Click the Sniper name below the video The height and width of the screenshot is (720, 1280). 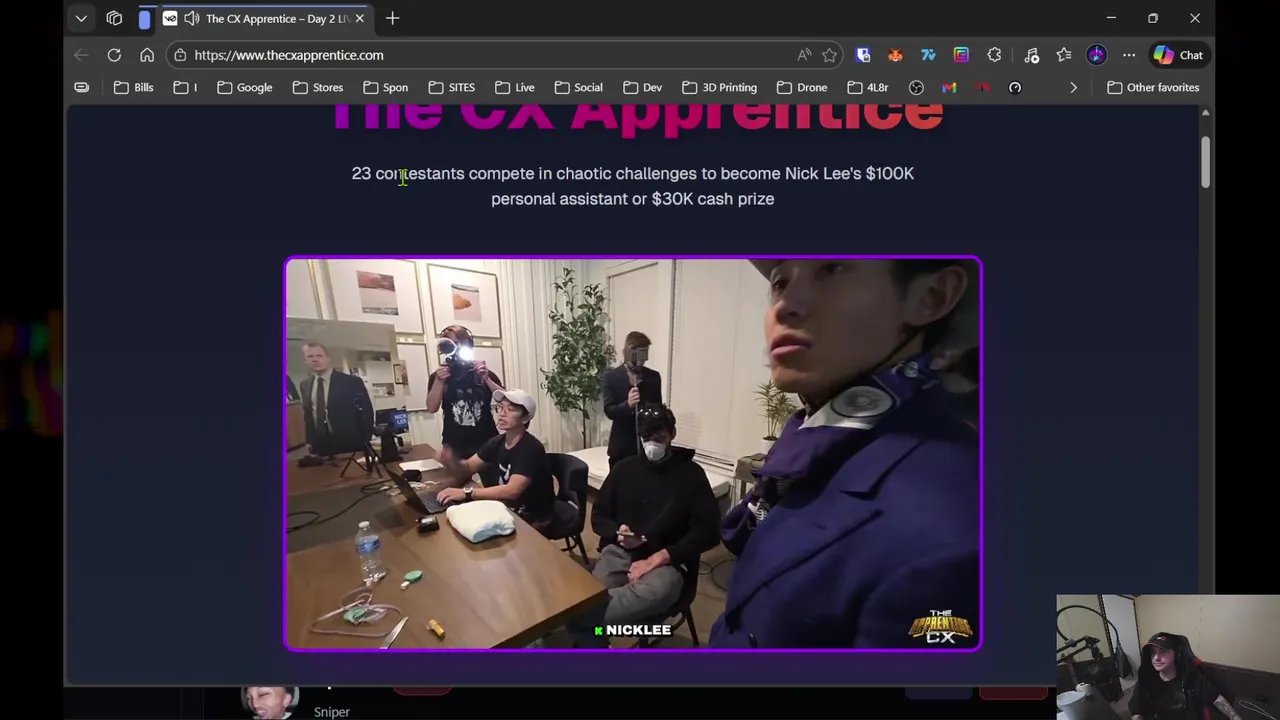click(331, 712)
